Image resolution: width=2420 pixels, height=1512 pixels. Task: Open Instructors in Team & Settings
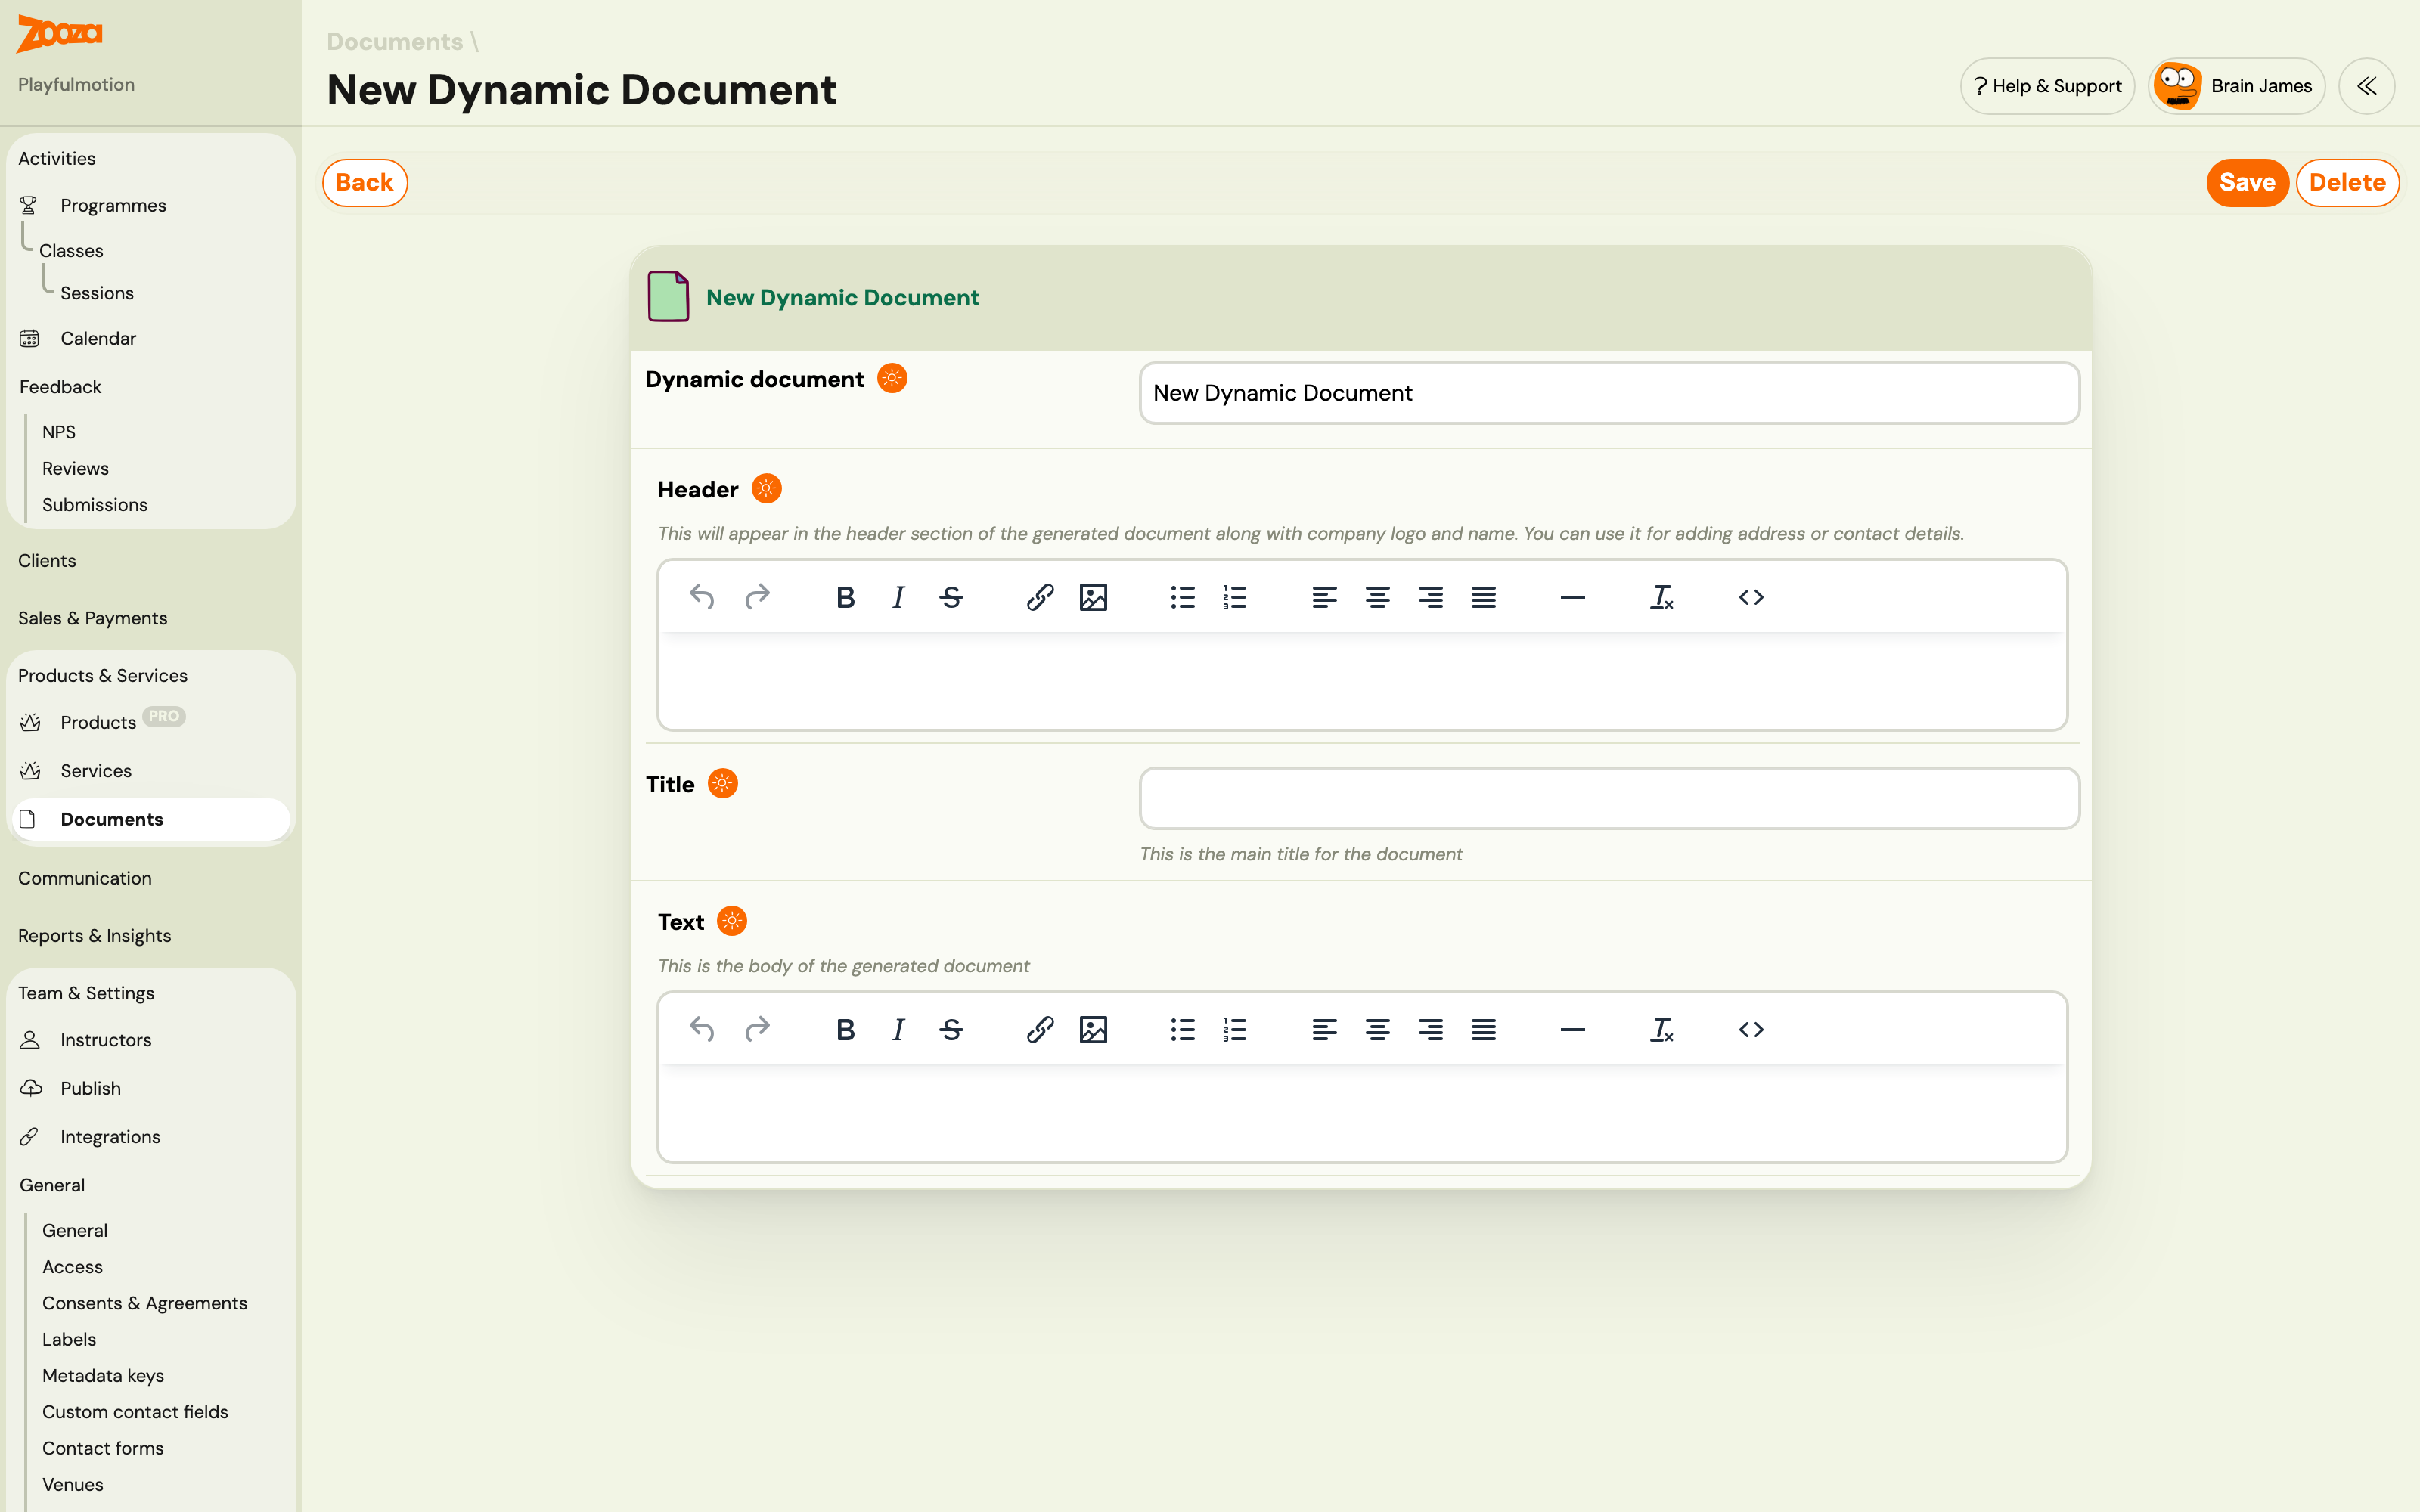(x=105, y=1040)
